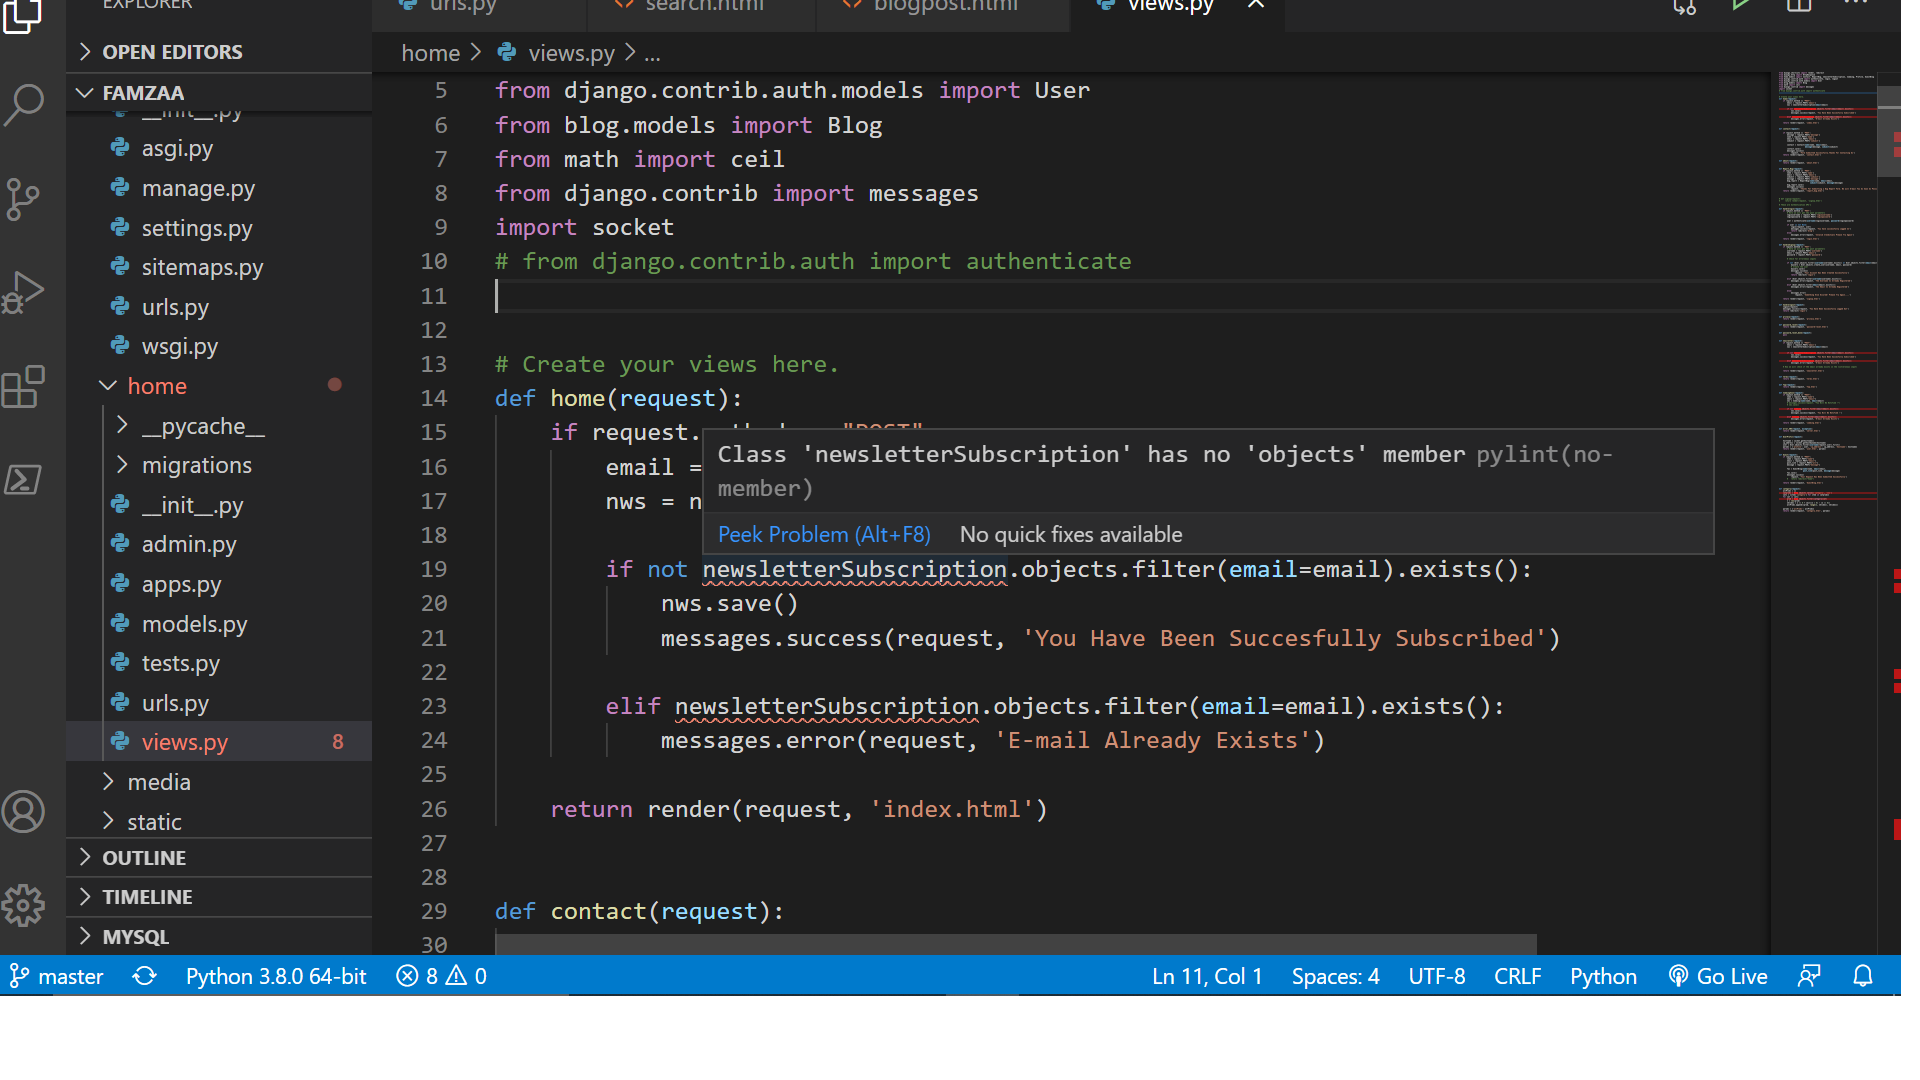Viewport: 1920px width, 1080px height.
Task: Run the Python file using the green play button
Action: pos(1740,5)
